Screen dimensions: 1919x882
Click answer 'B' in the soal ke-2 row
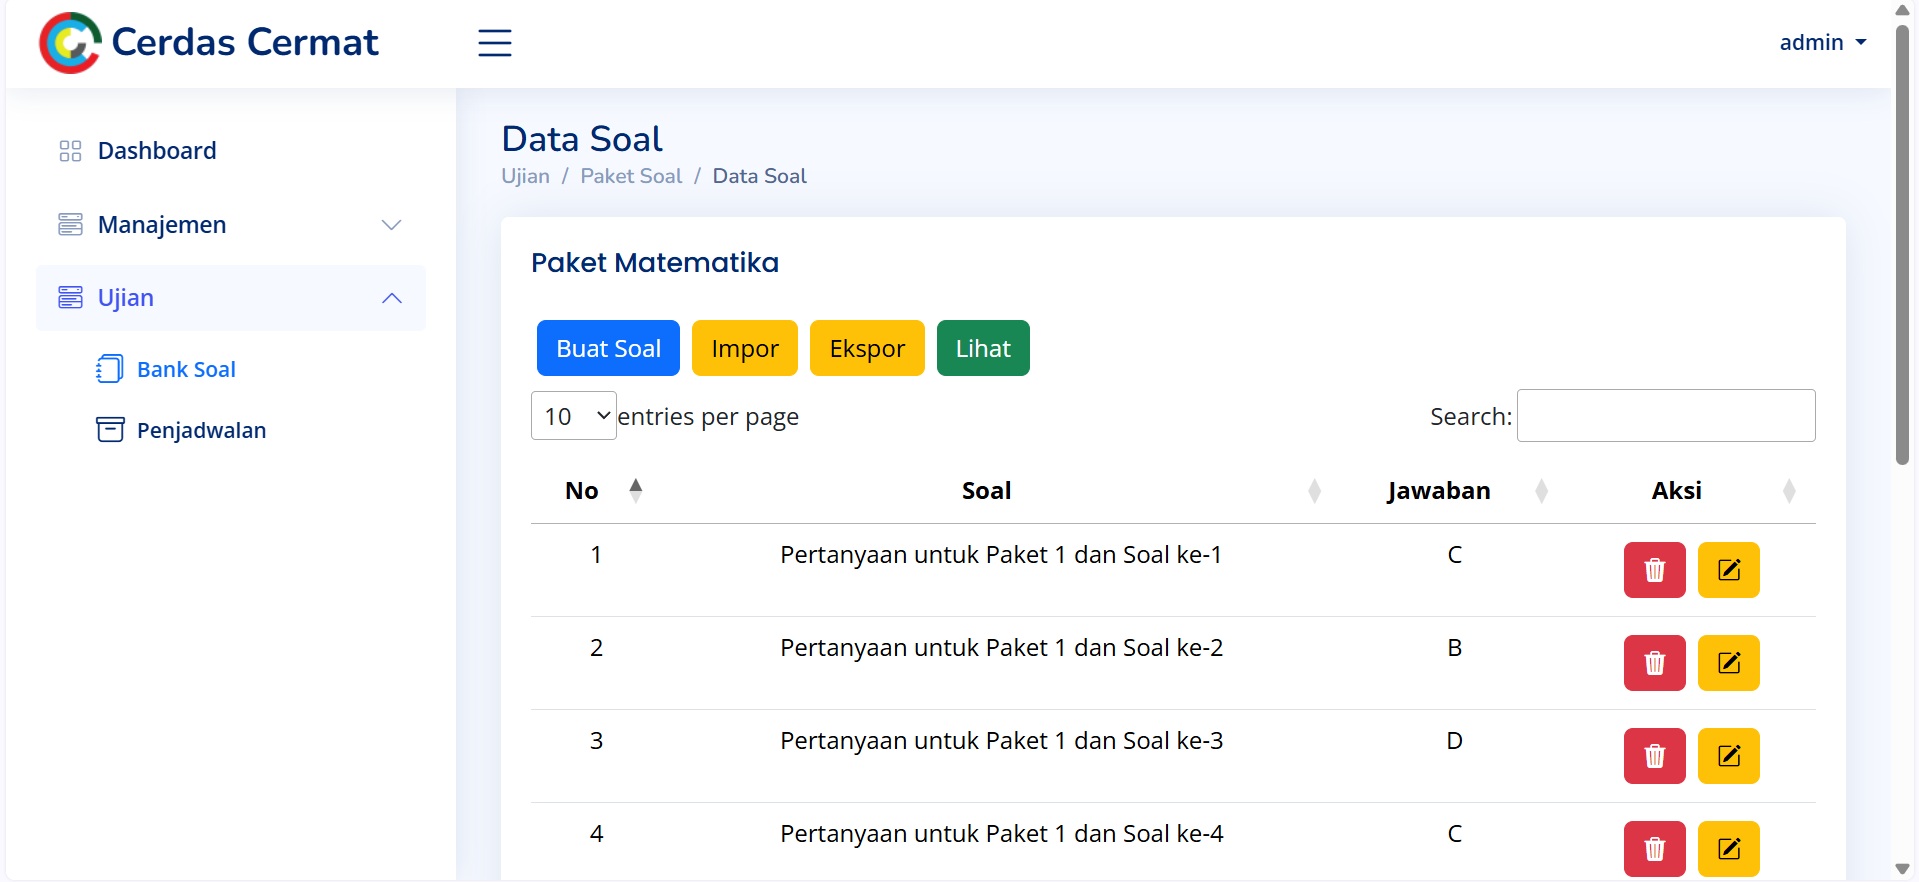pos(1455,648)
